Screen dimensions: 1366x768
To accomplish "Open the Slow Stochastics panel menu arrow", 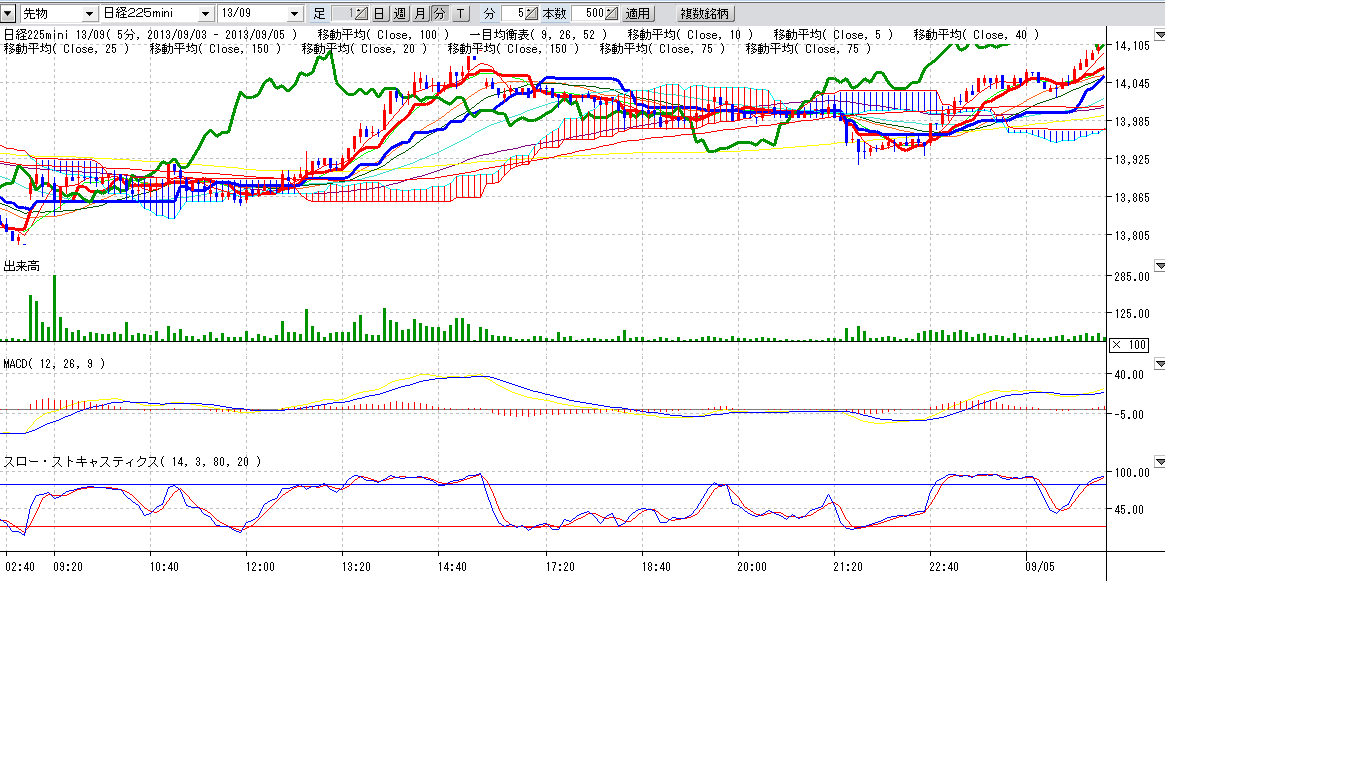I will [x=1160, y=462].
